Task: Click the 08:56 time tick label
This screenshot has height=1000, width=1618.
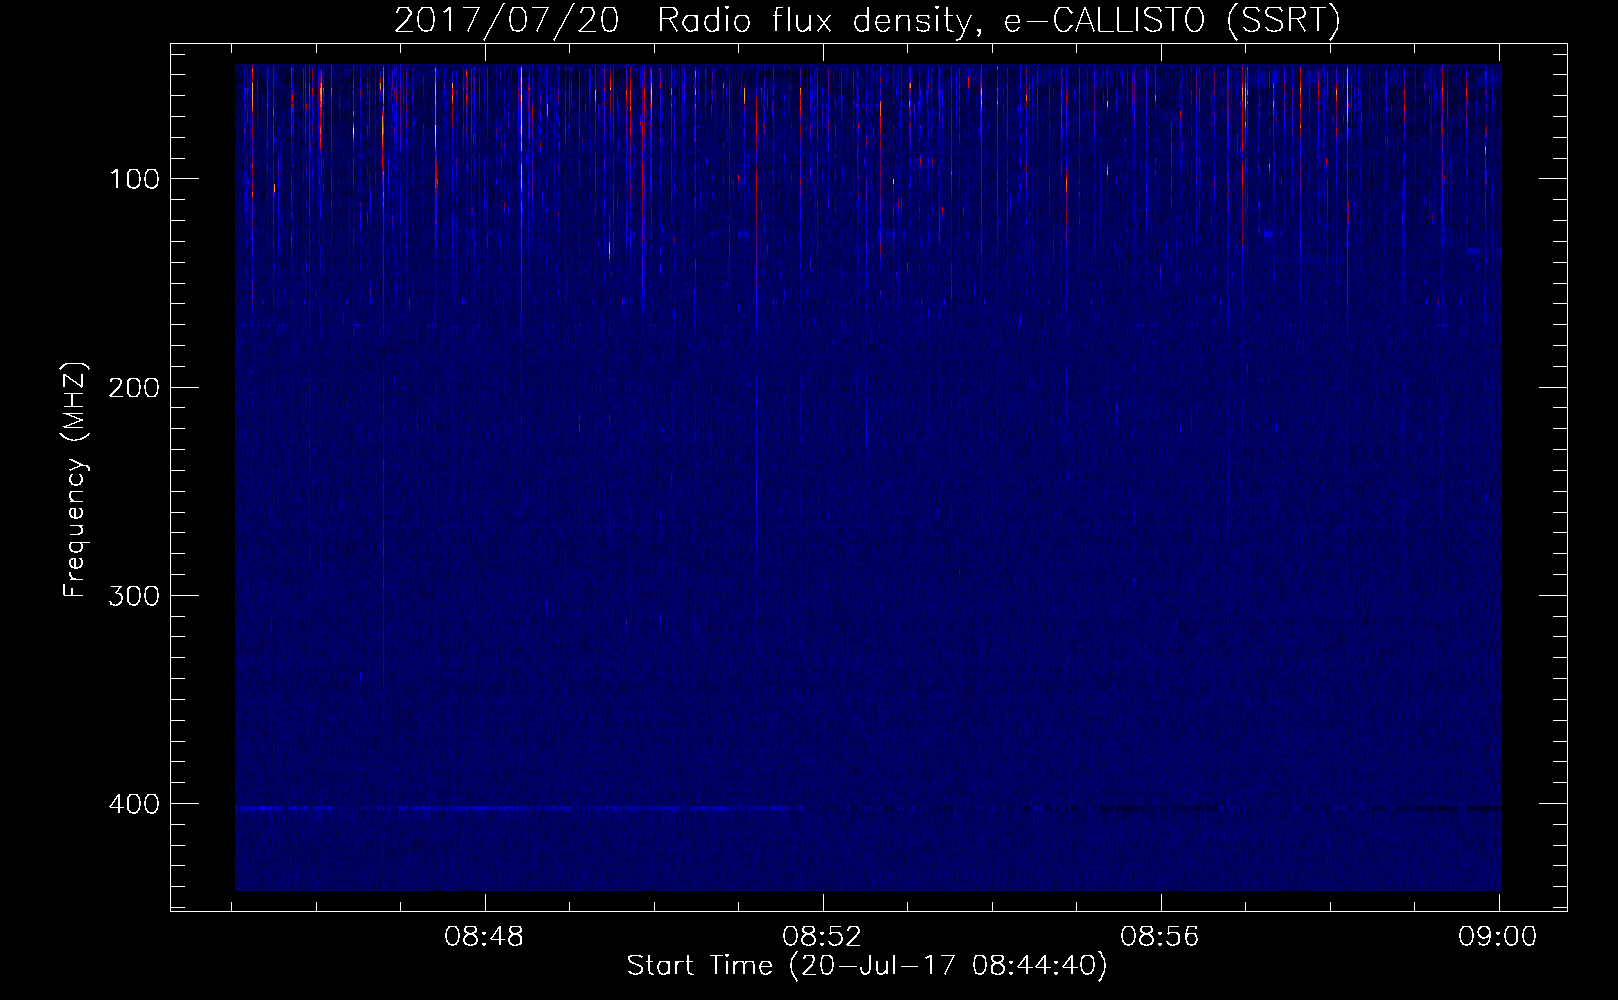Action: [1160, 937]
